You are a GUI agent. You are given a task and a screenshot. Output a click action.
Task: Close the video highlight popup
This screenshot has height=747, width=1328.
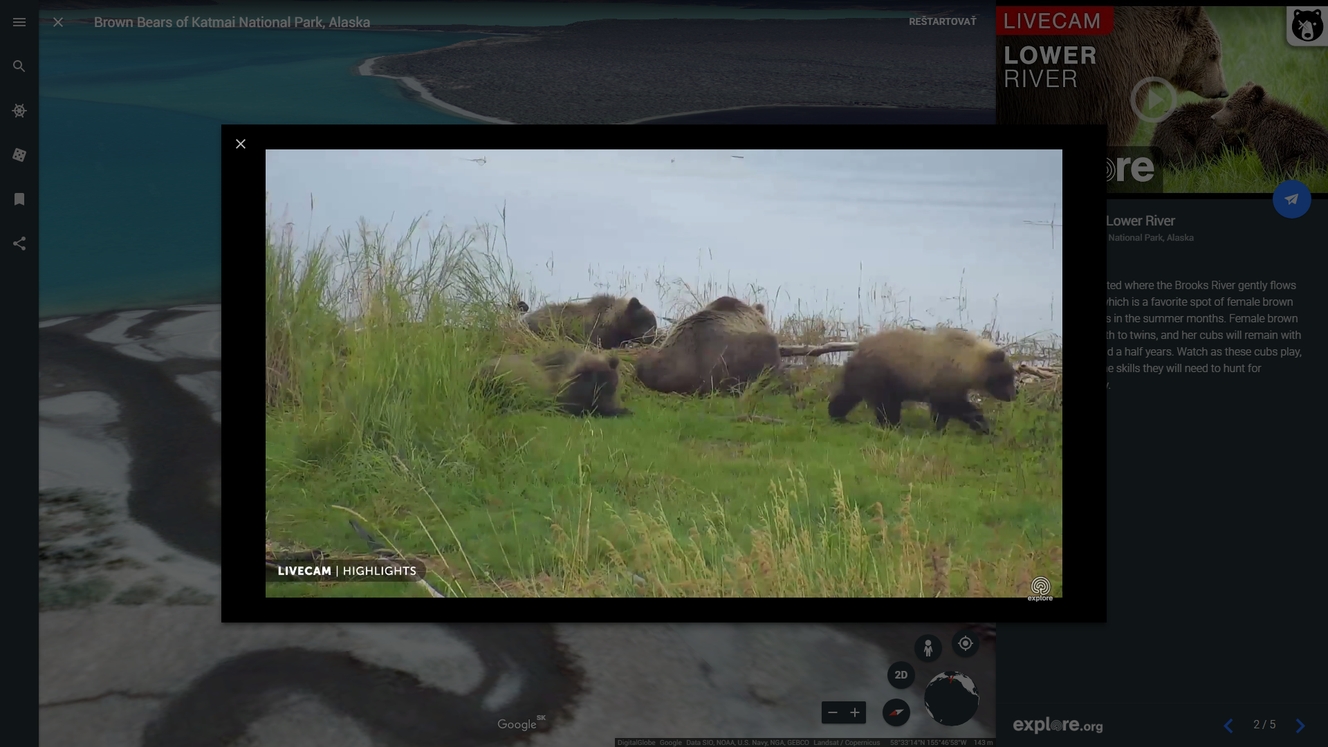[x=240, y=144]
